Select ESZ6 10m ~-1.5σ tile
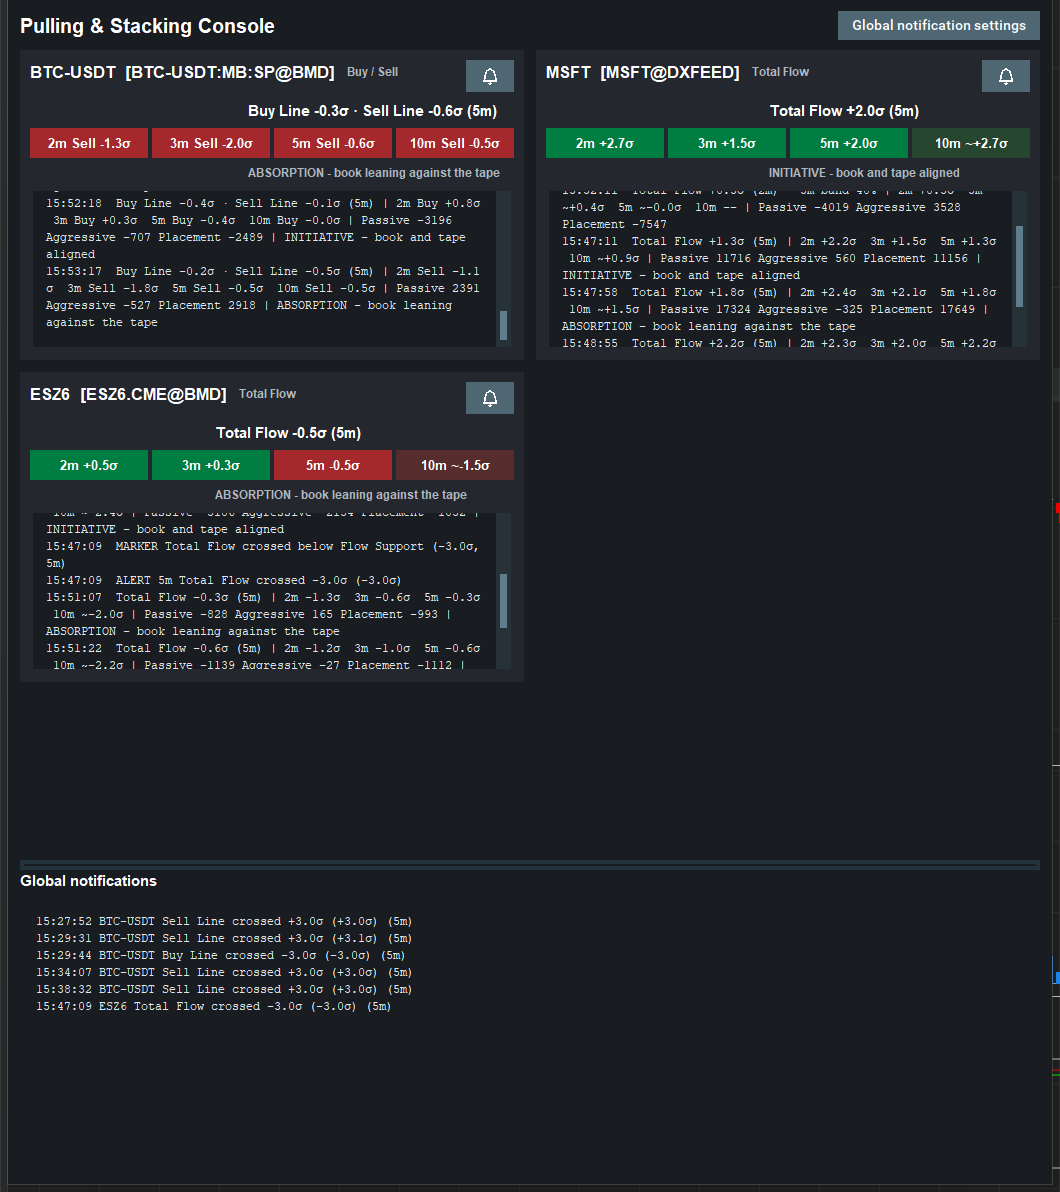 pos(455,465)
